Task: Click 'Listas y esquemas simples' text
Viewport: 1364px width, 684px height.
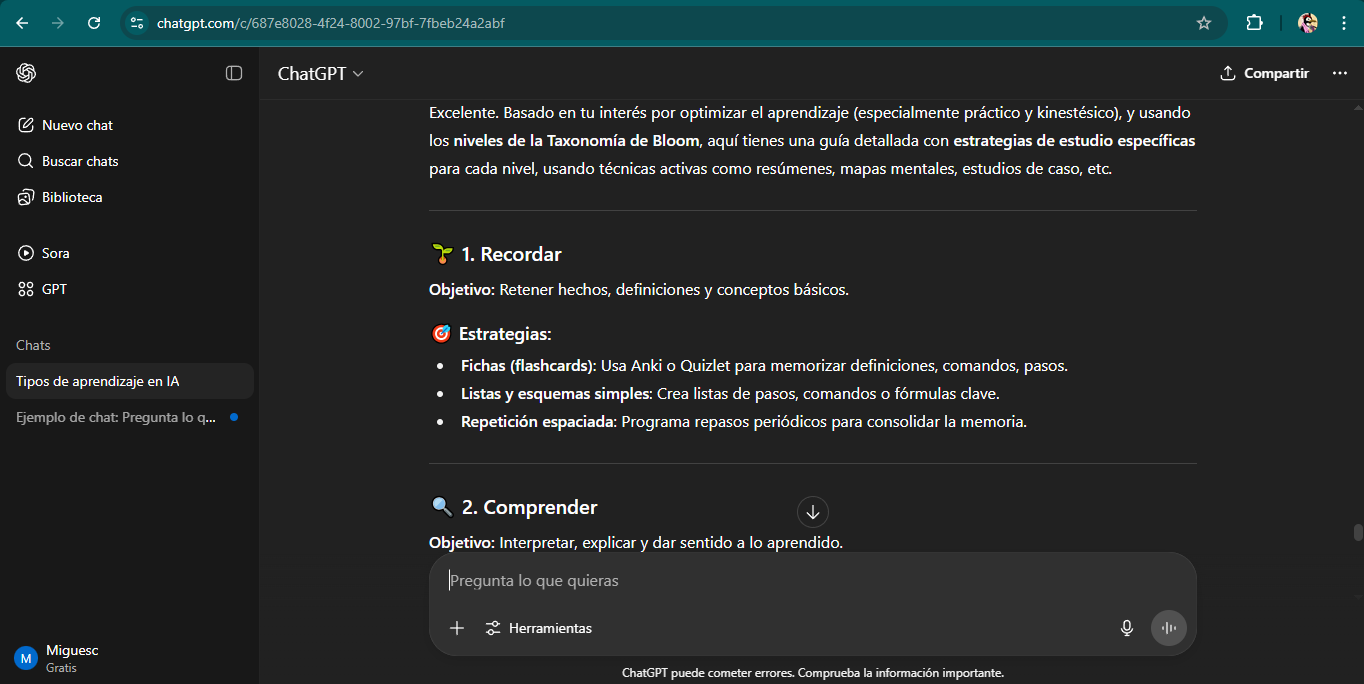Action: tap(556, 393)
